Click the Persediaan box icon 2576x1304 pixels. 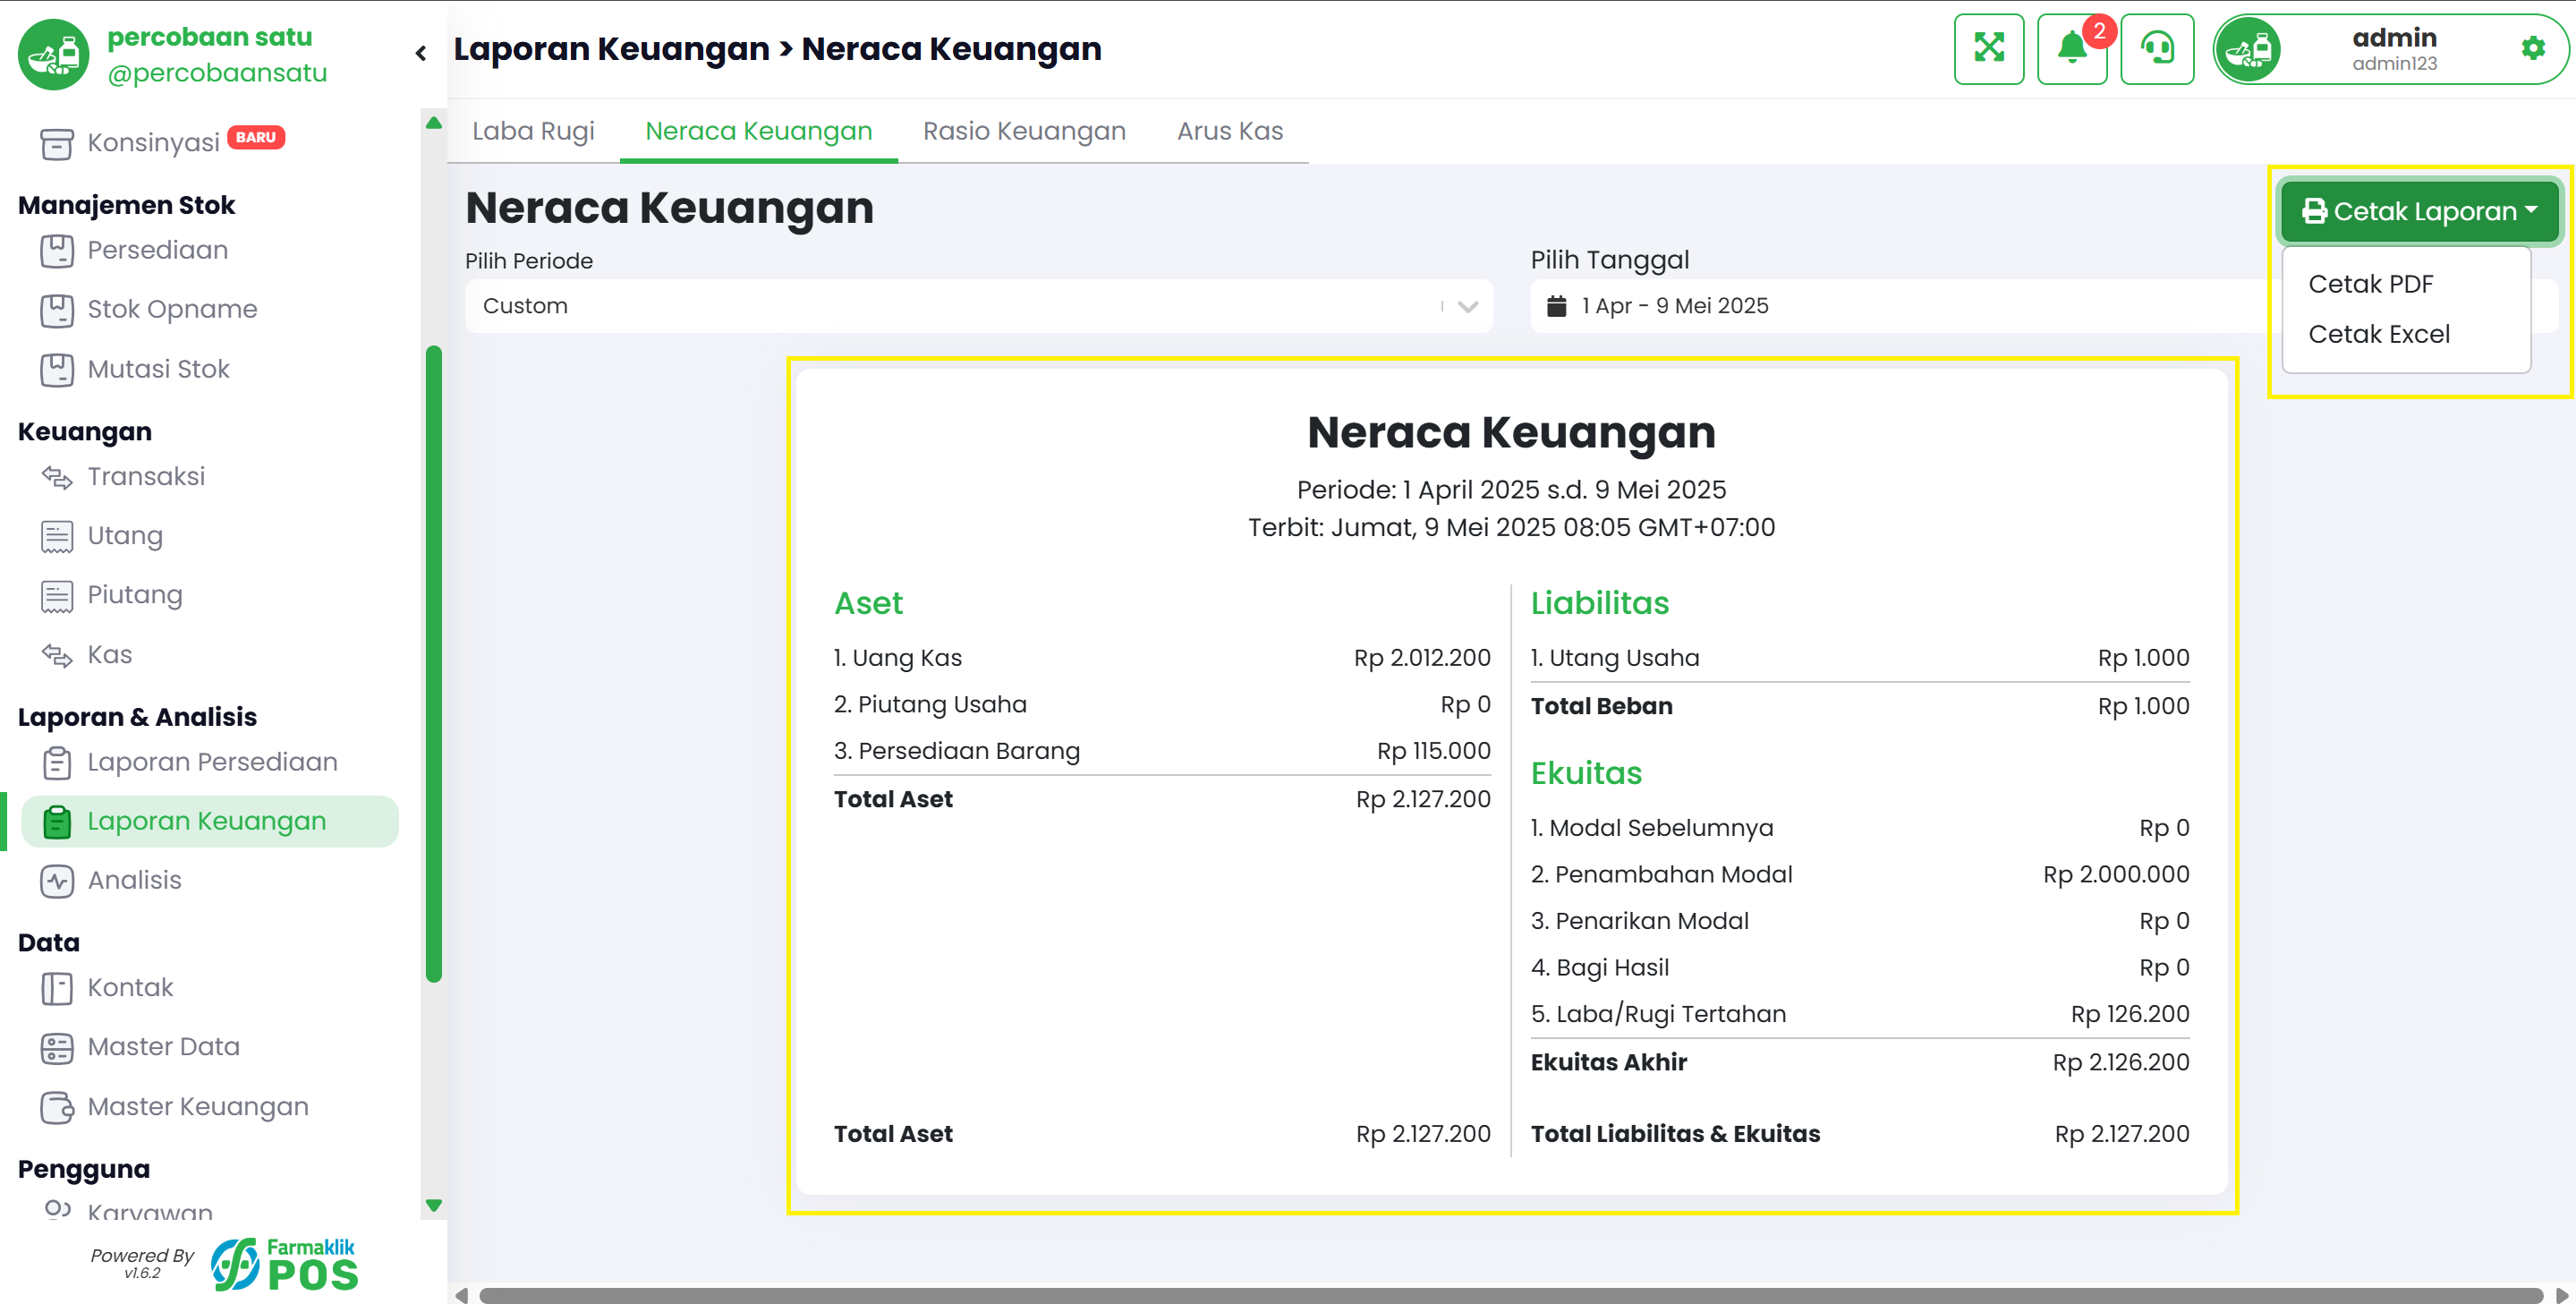tap(56, 251)
